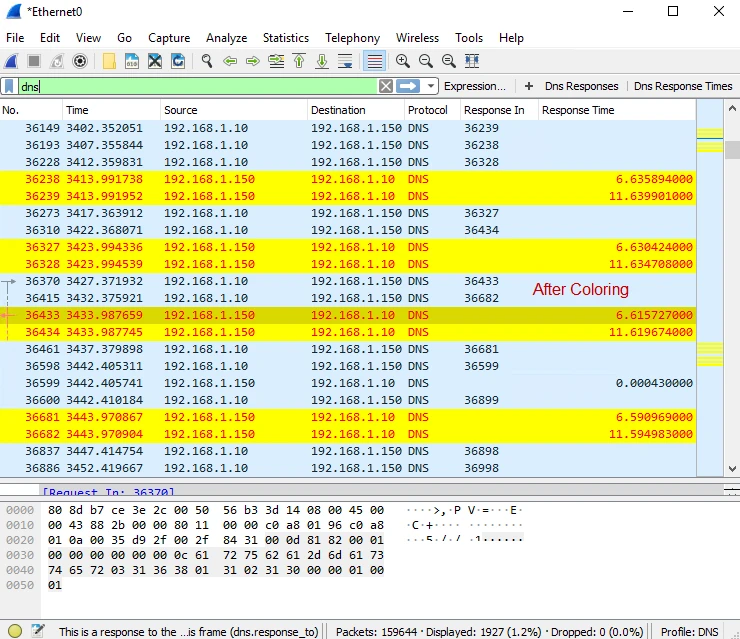Open the Analyze menu
The height and width of the screenshot is (639, 740).
pos(226,38)
